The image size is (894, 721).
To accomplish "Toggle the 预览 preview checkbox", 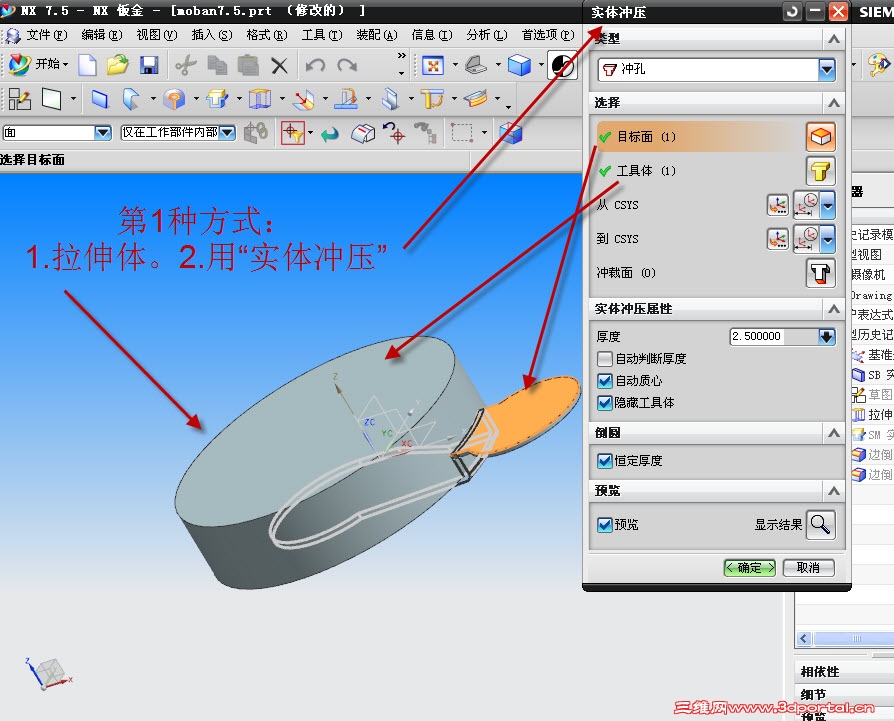I will pos(604,524).
